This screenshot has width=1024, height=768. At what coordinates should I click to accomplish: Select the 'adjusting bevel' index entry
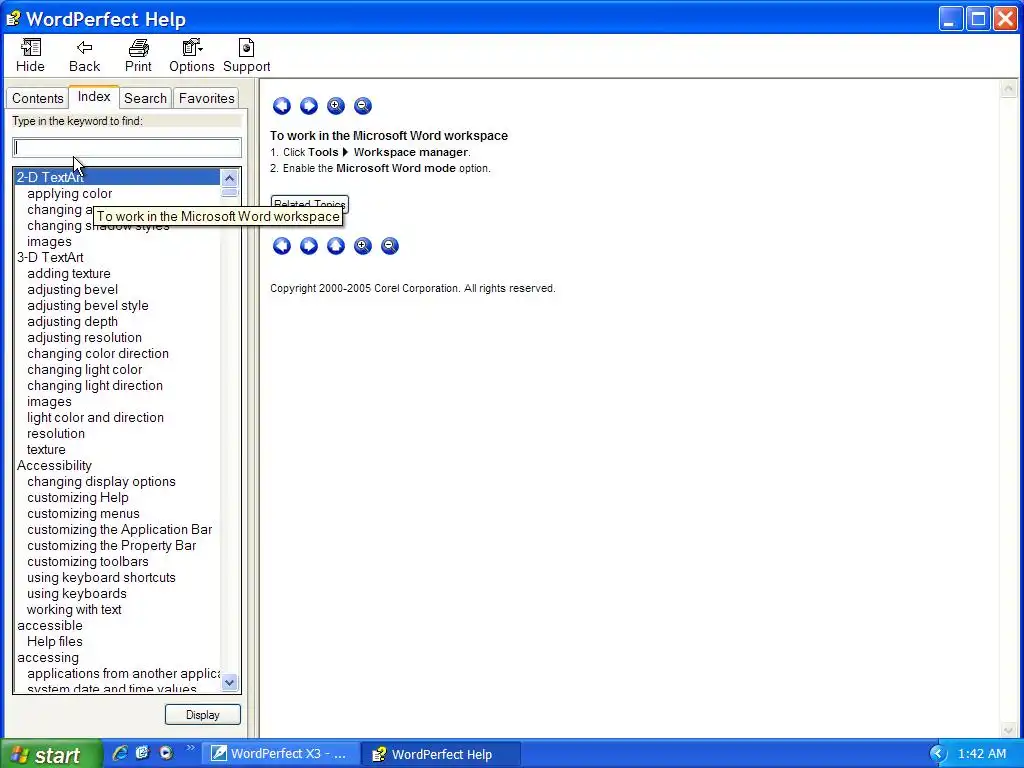pos(72,289)
